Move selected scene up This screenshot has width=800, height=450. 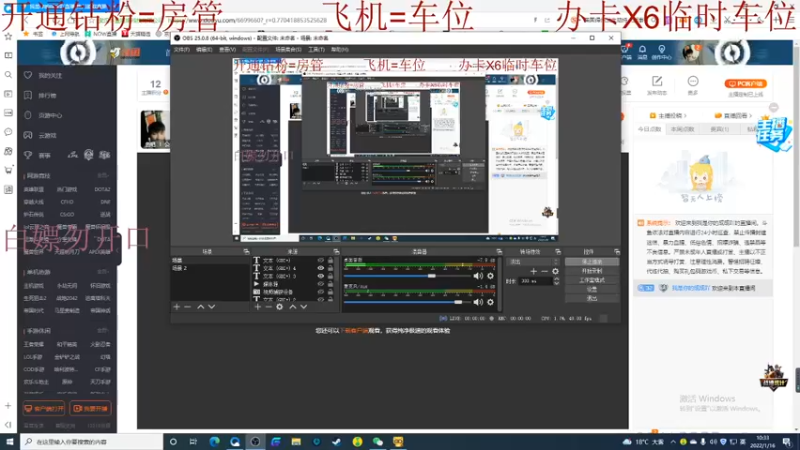[201, 307]
